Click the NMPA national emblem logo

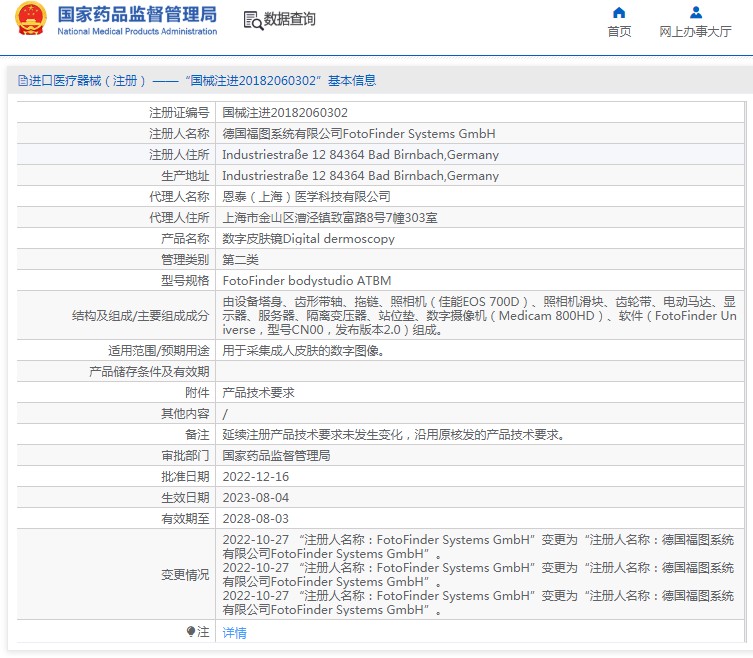[30, 20]
